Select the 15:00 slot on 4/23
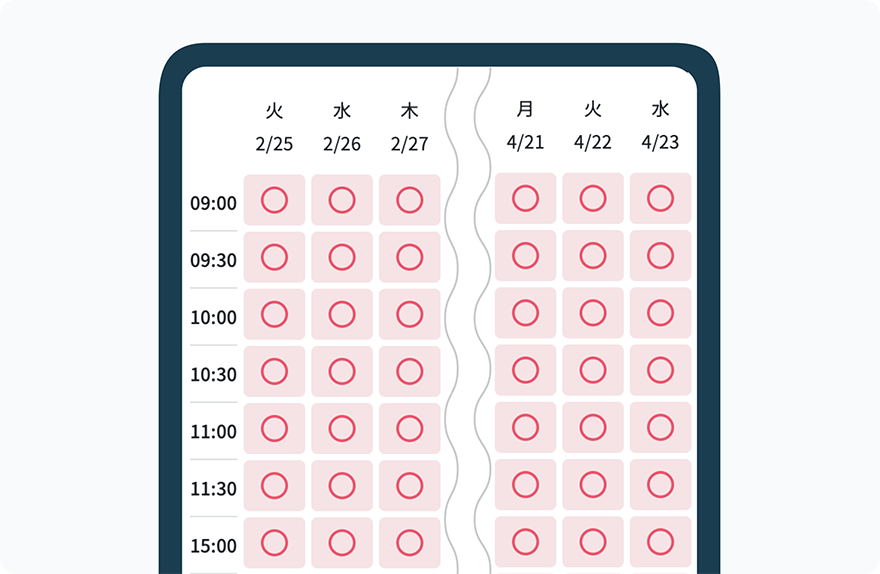 pos(660,541)
